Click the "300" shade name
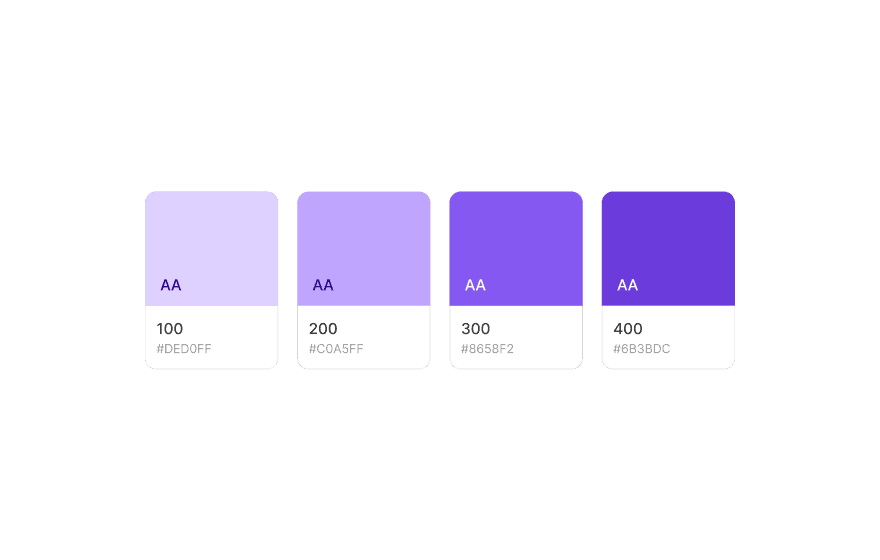 (475, 328)
